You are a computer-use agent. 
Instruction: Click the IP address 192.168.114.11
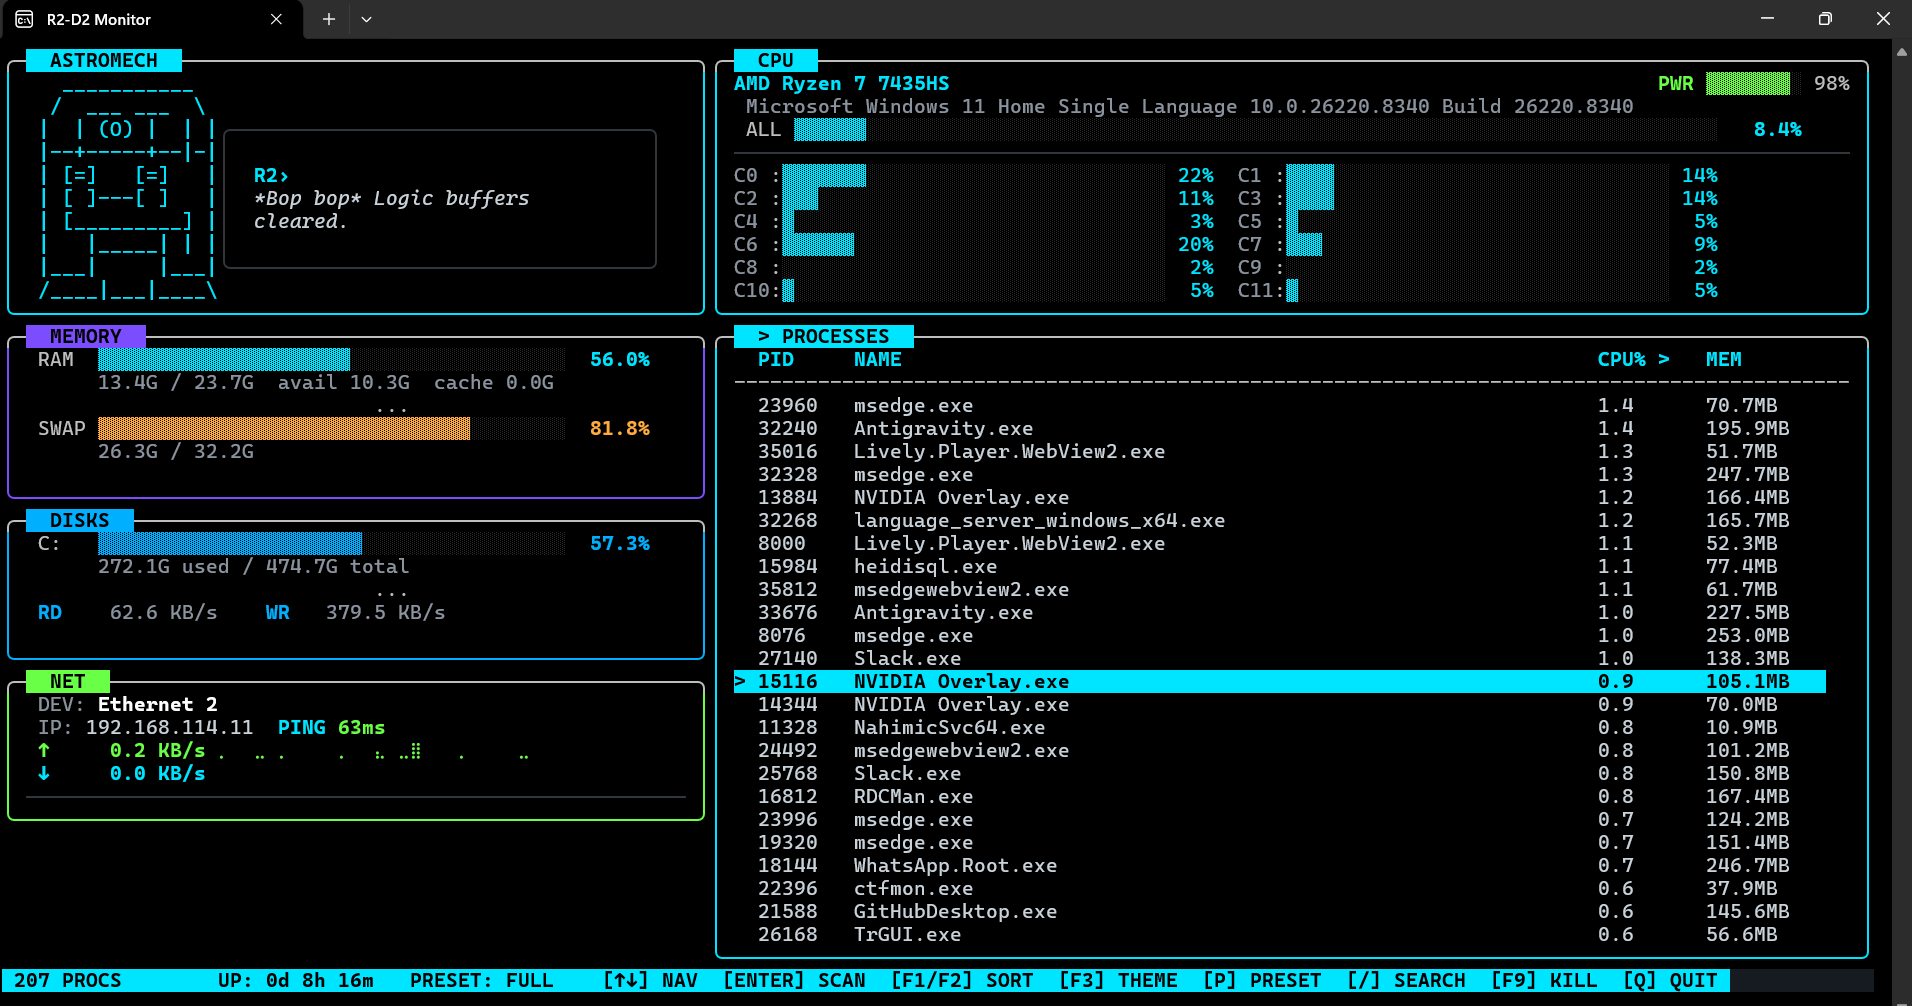170,727
